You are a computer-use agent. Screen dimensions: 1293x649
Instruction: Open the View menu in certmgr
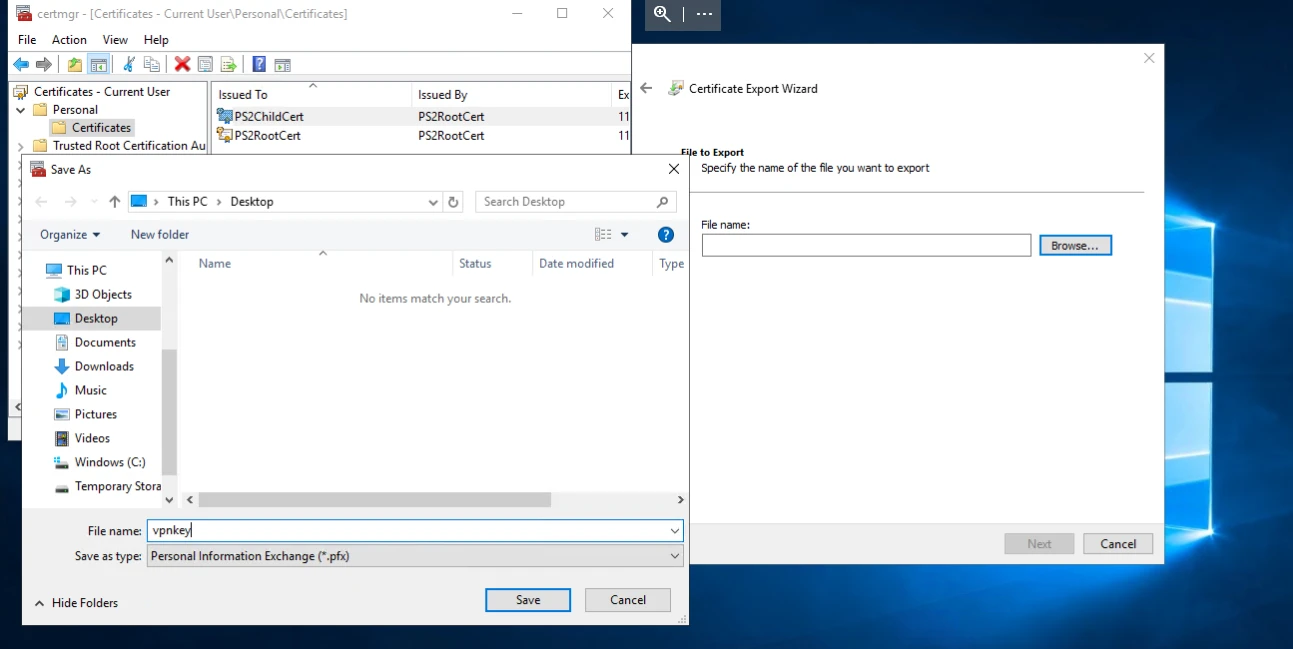coord(114,40)
